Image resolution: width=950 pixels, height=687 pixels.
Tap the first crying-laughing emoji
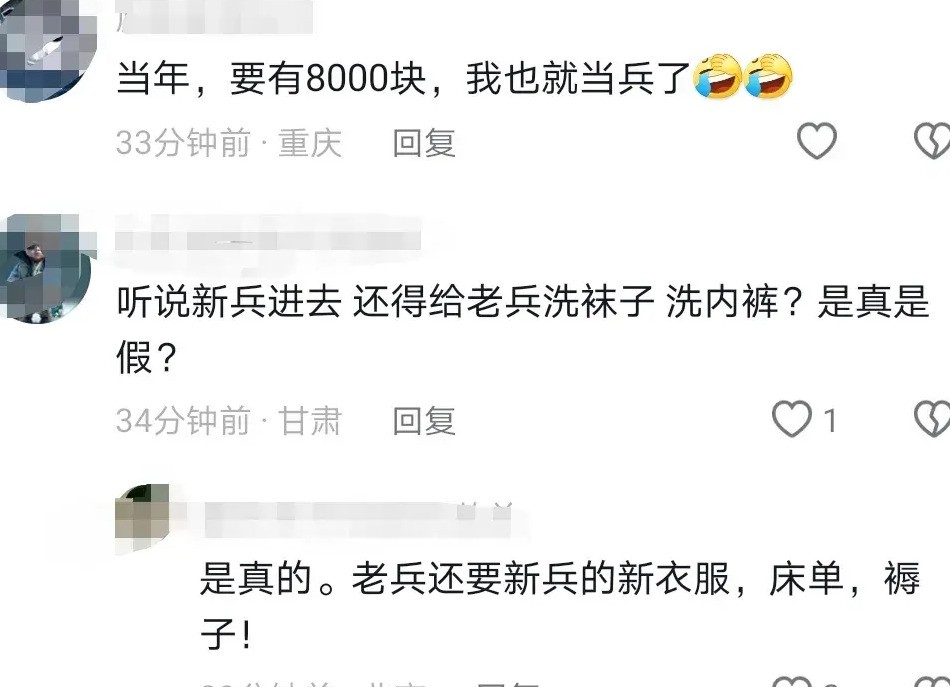click(x=718, y=76)
